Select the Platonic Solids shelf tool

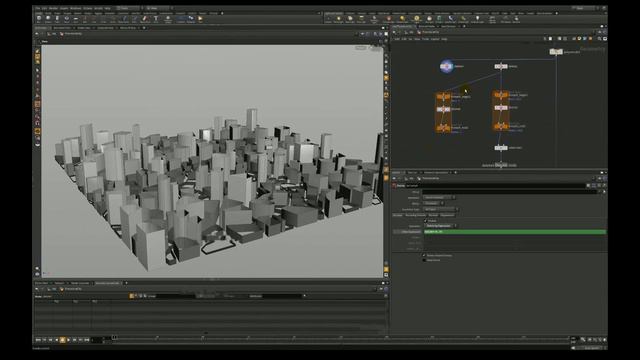point(168,19)
